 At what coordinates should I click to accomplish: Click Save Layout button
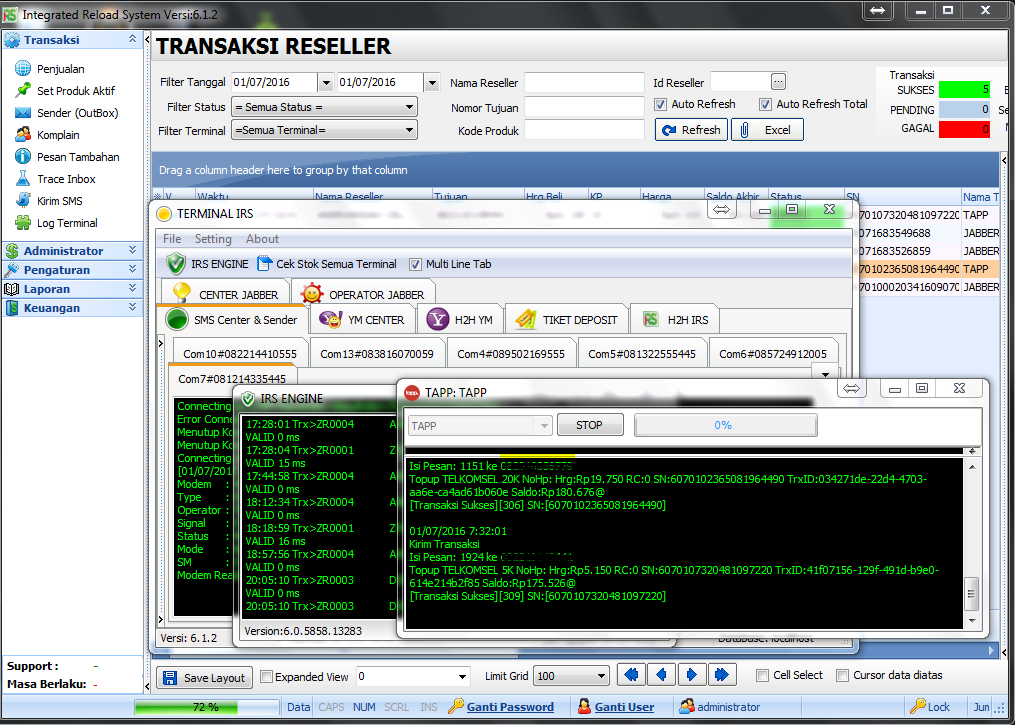click(x=205, y=678)
